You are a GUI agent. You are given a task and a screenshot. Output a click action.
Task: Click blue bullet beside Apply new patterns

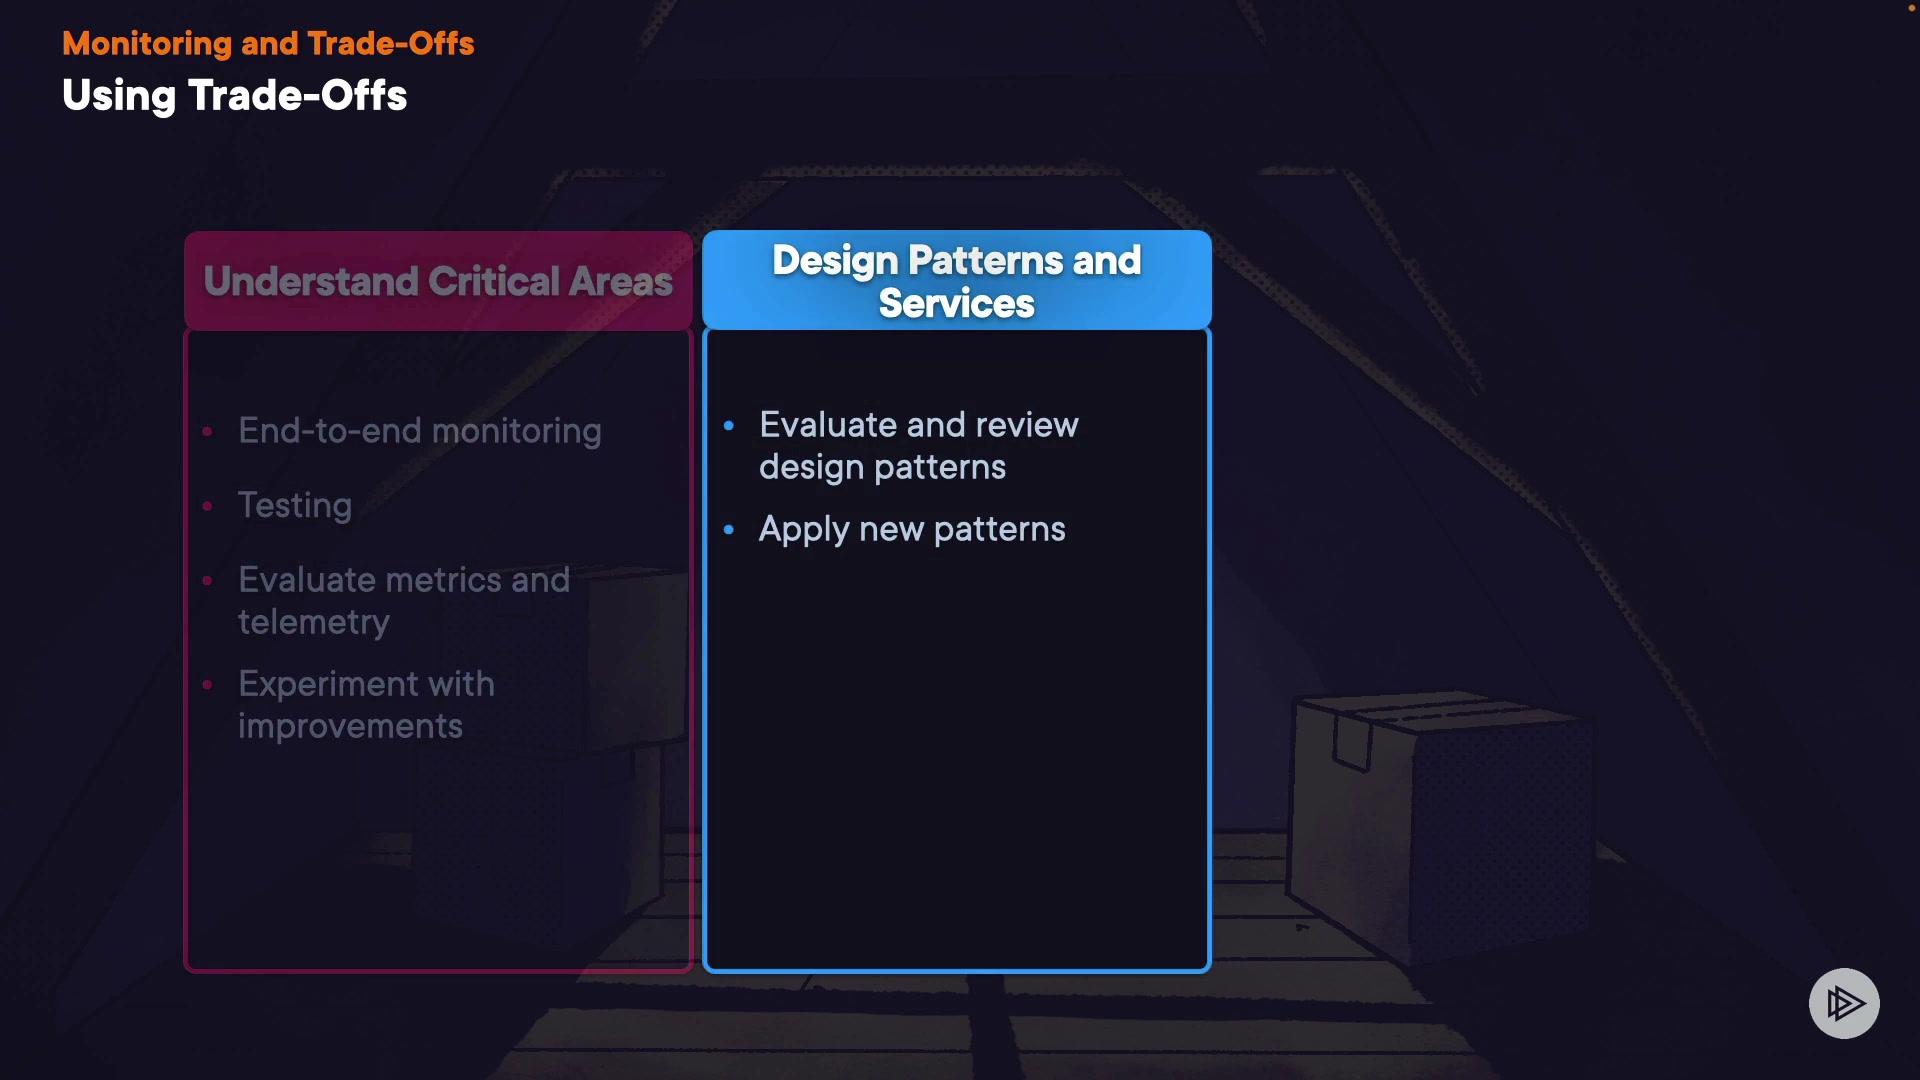729,529
